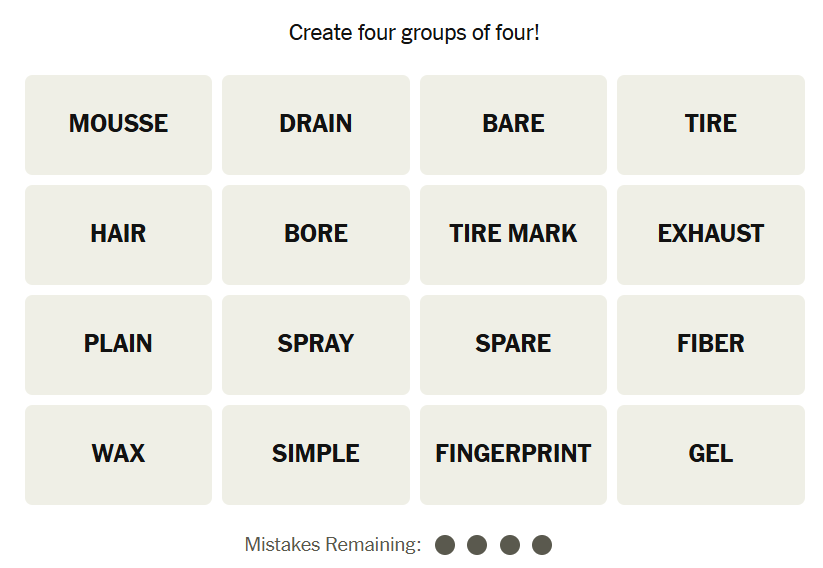
Task: Choose the FIBER word tile
Action: pos(711,344)
